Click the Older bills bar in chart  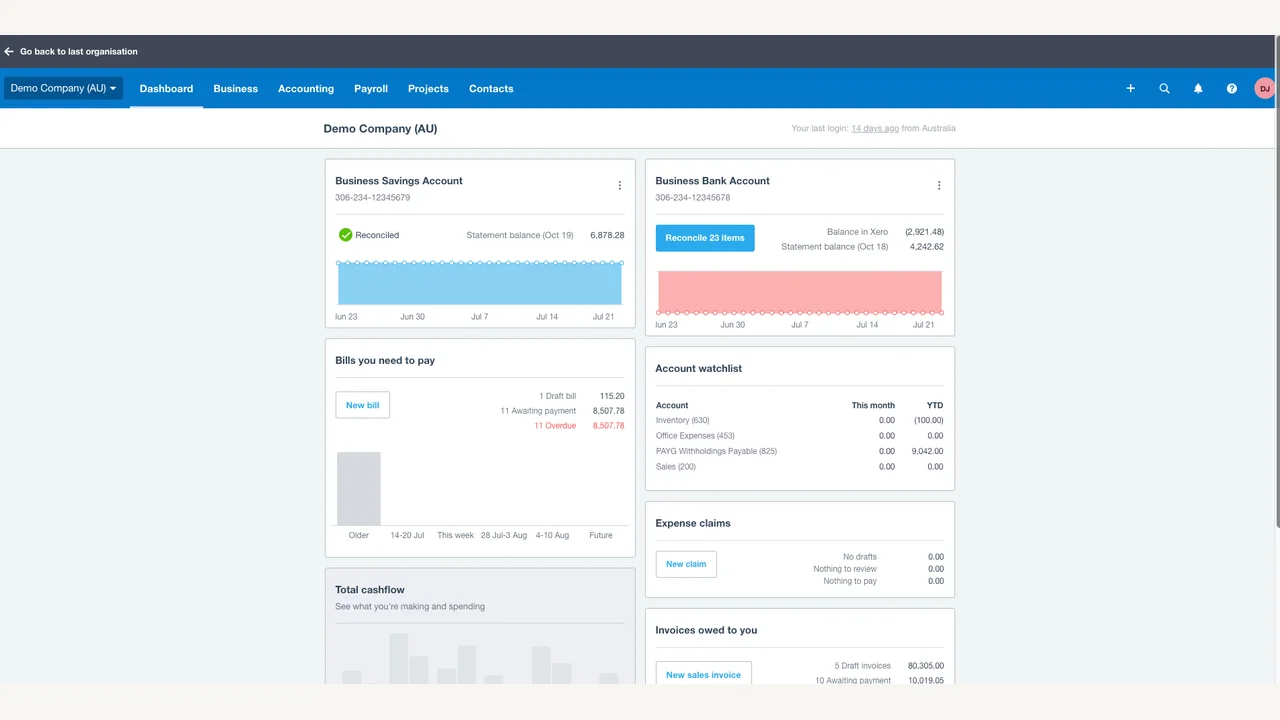tap(359, 489)
